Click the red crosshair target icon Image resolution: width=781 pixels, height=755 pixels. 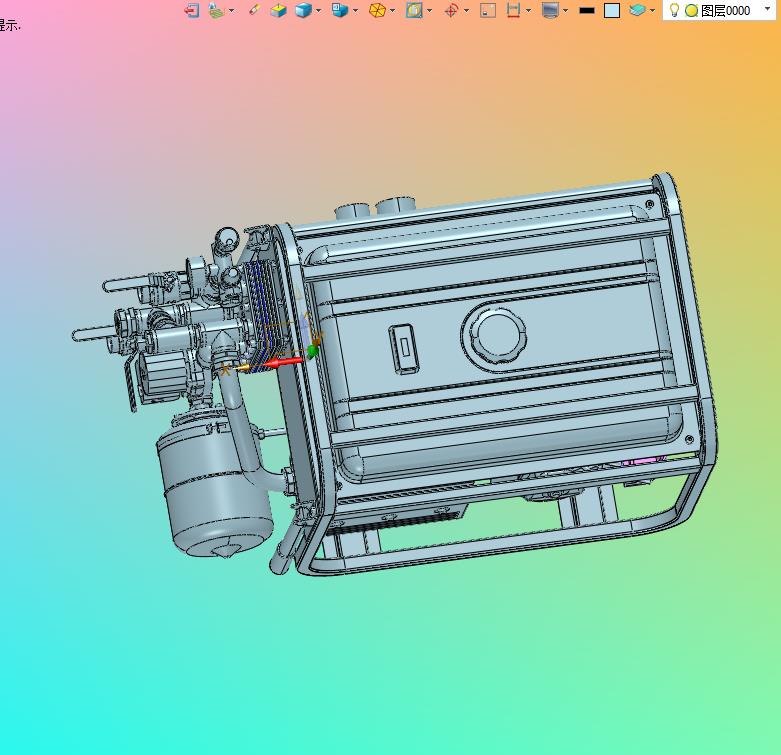point(451,10)
